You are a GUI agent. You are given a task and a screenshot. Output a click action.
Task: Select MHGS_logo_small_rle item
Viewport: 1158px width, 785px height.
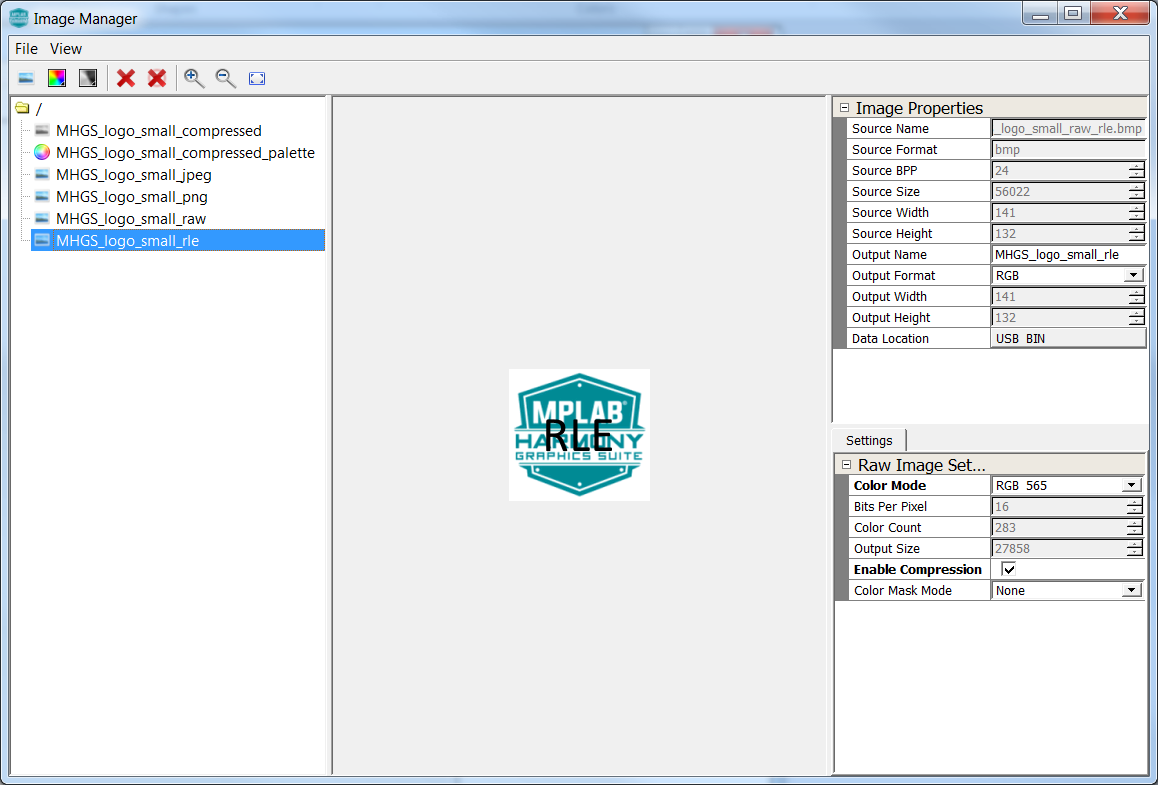pos(178,240)
